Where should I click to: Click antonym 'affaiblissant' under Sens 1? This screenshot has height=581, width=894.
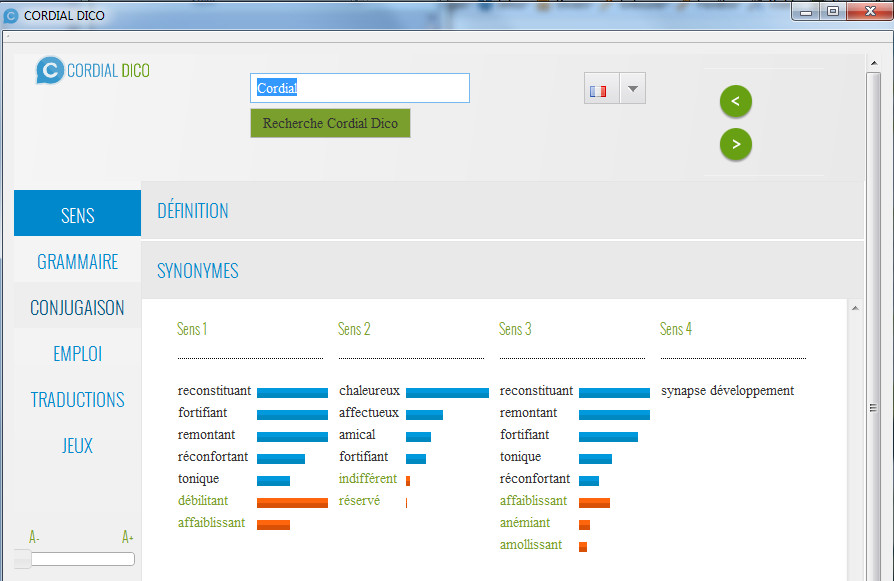[x=212, y=523]
